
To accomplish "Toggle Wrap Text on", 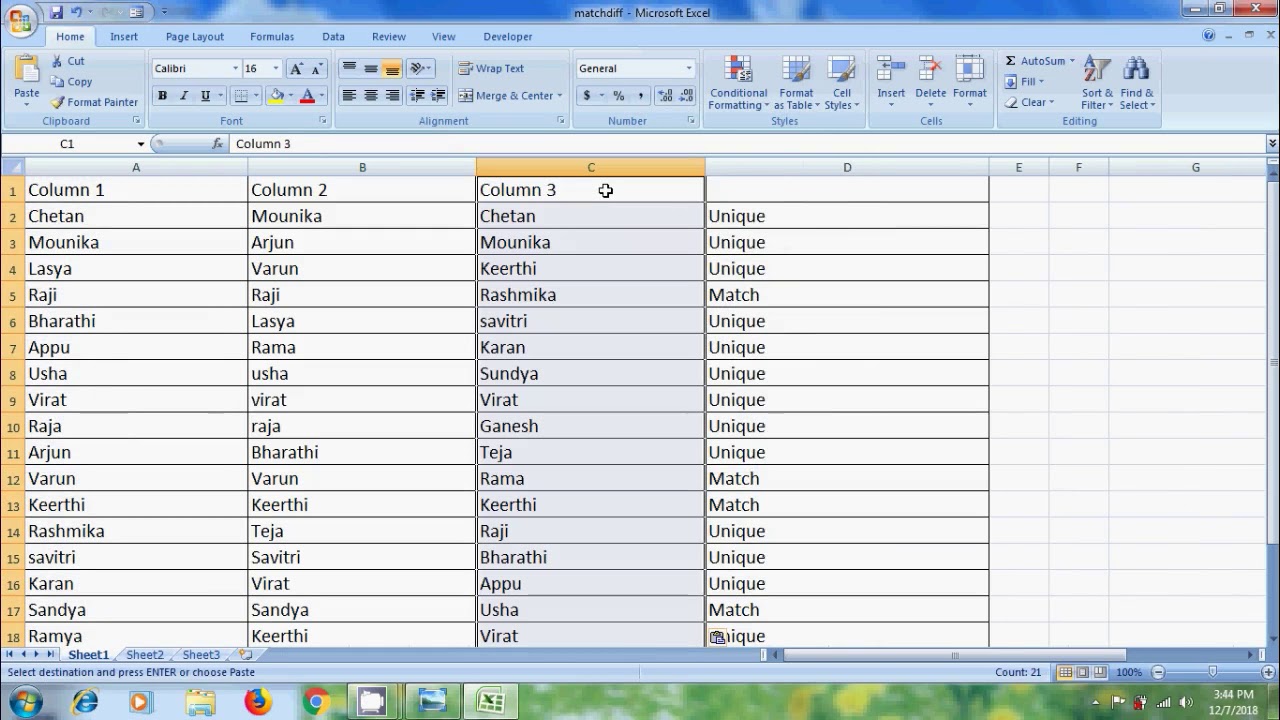I will pyautogui.click(x=491, y=68).
